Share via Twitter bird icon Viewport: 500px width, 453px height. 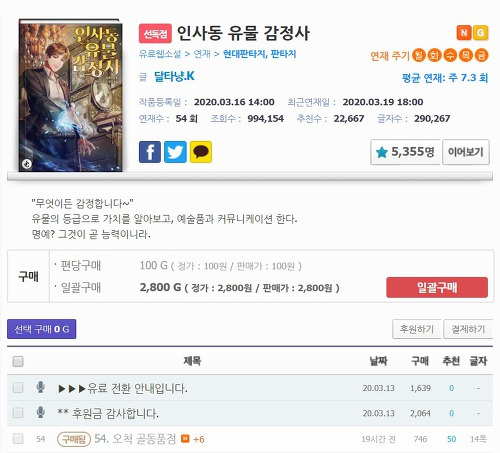pos(175,152)
